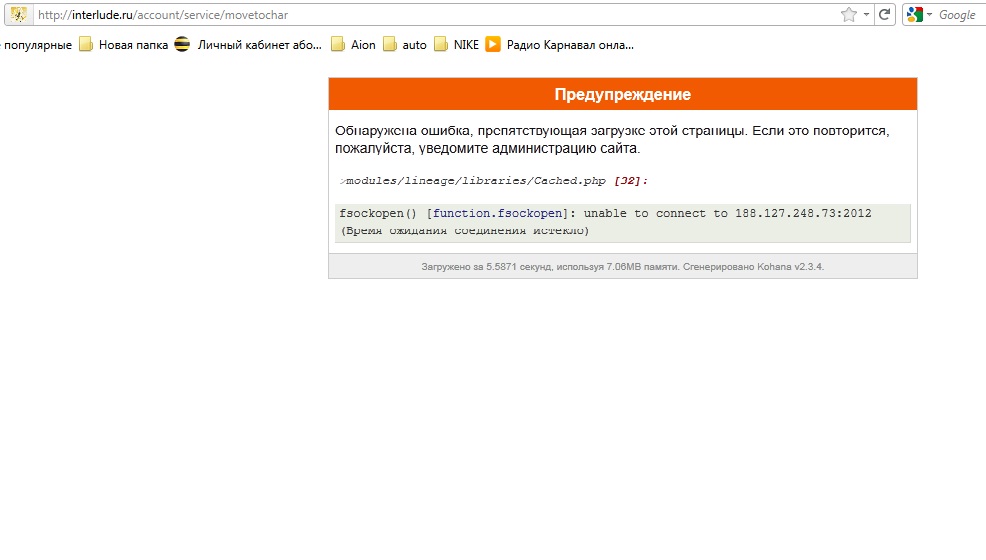
Task: Open the популярные bookmarks item
Action: tap(36, 45)
